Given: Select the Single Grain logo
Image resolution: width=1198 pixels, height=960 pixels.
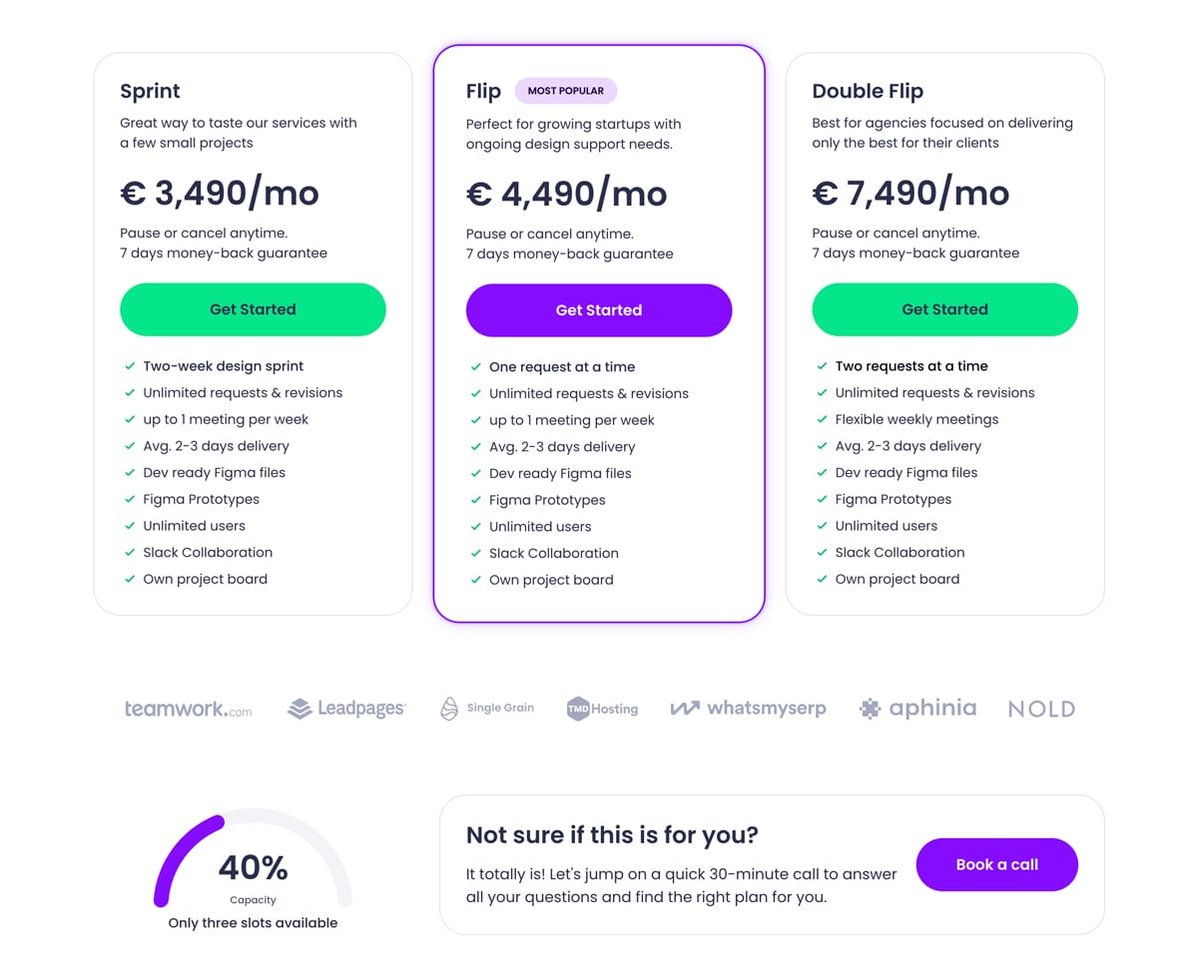Looking at the screenshot, I should 486,707.
